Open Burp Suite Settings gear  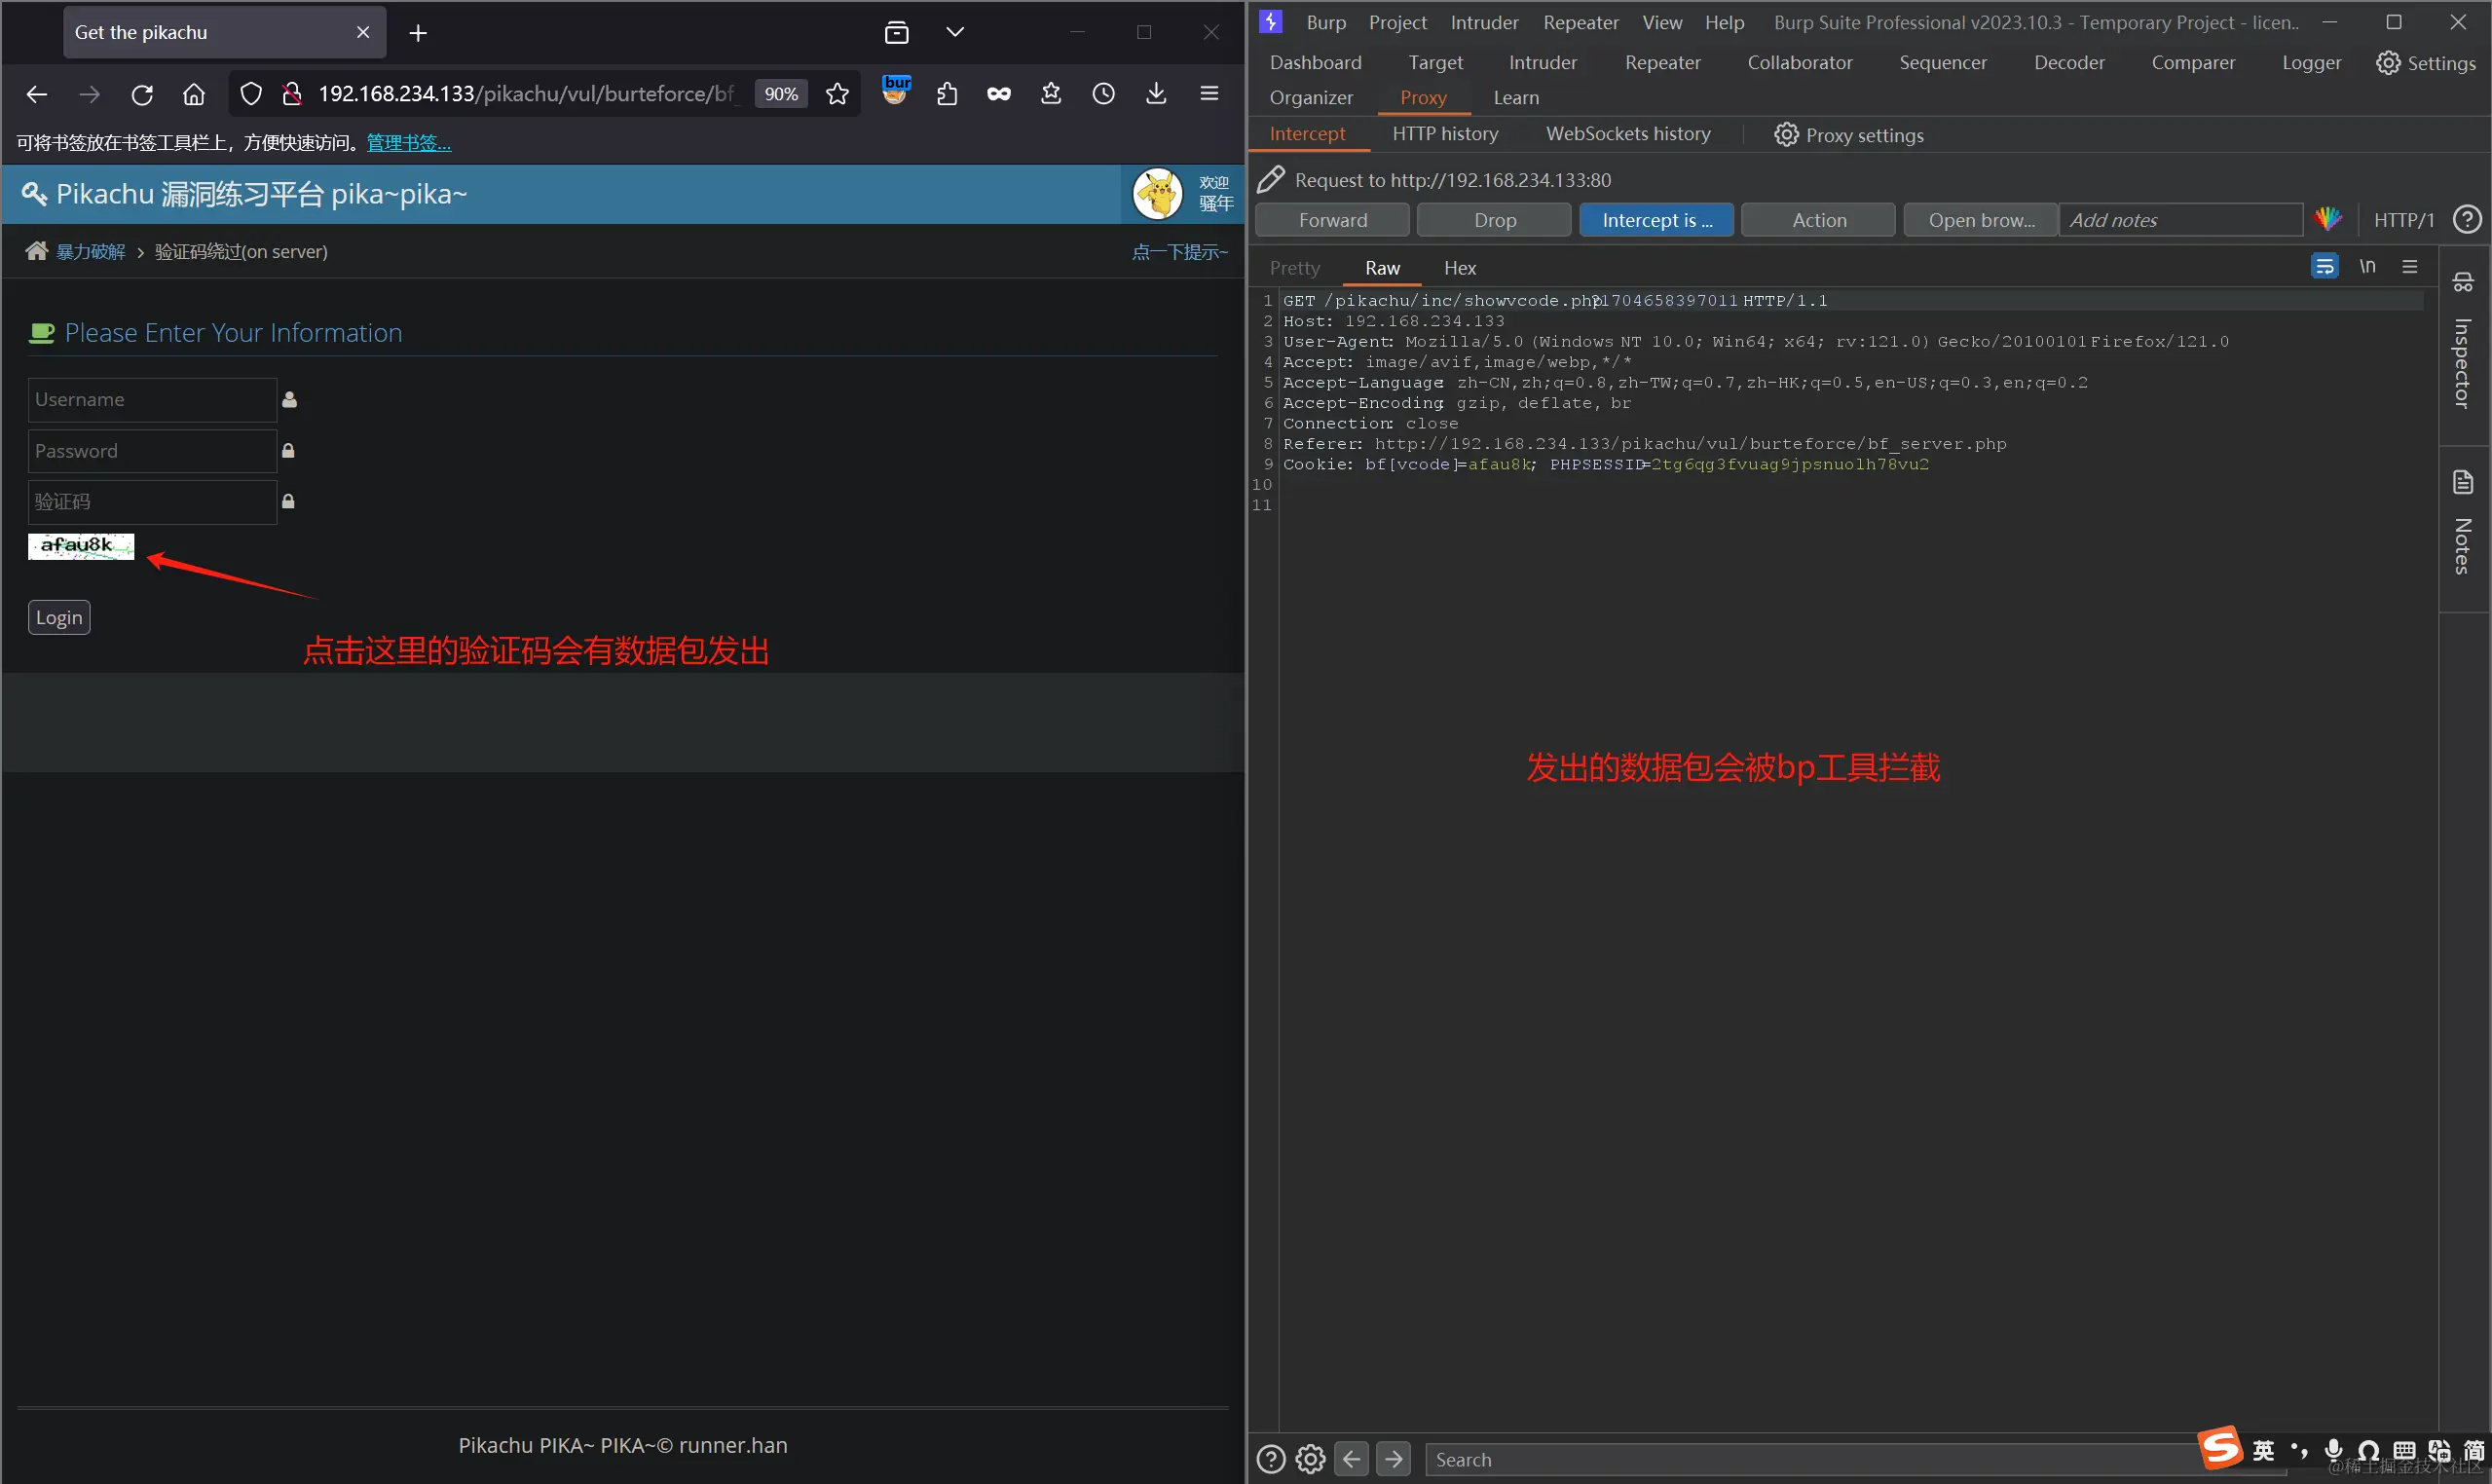[x=2426, y=63]
